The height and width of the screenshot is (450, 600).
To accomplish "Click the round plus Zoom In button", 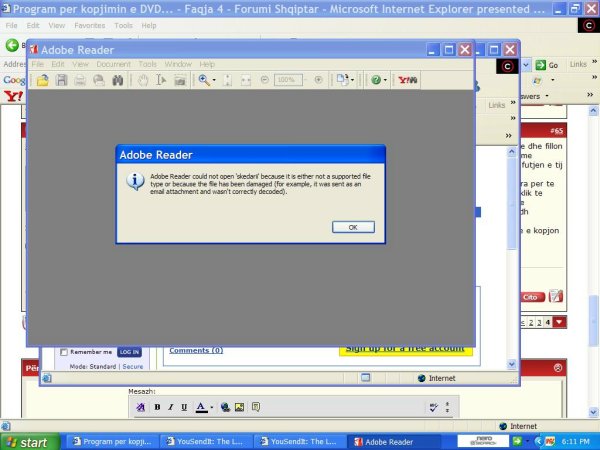I will [x=318, y=80].
